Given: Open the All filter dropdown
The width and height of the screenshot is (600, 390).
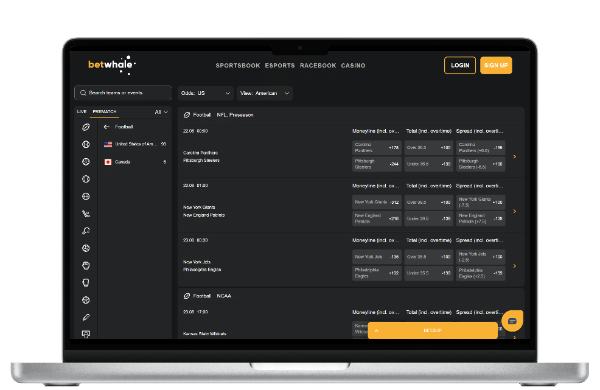Looking at the screenshot, I should pos(161,112).
